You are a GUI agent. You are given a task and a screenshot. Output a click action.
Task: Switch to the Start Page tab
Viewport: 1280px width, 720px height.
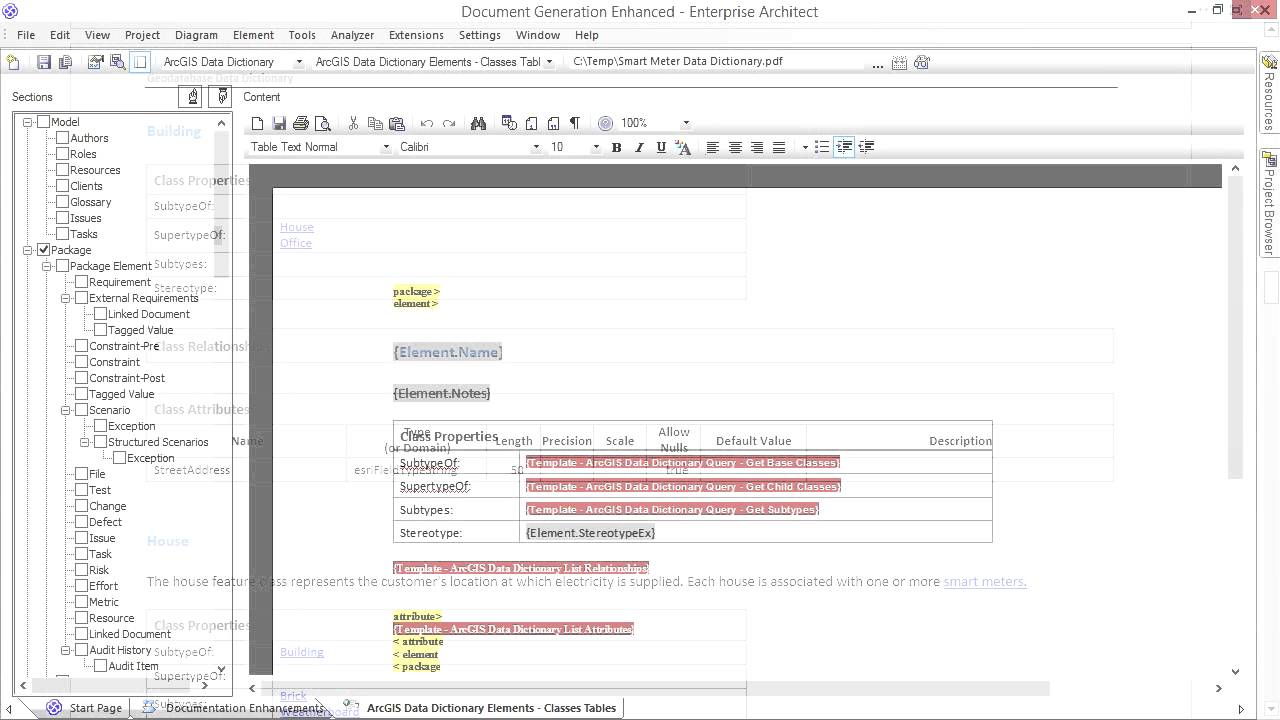tap(85, 708)
